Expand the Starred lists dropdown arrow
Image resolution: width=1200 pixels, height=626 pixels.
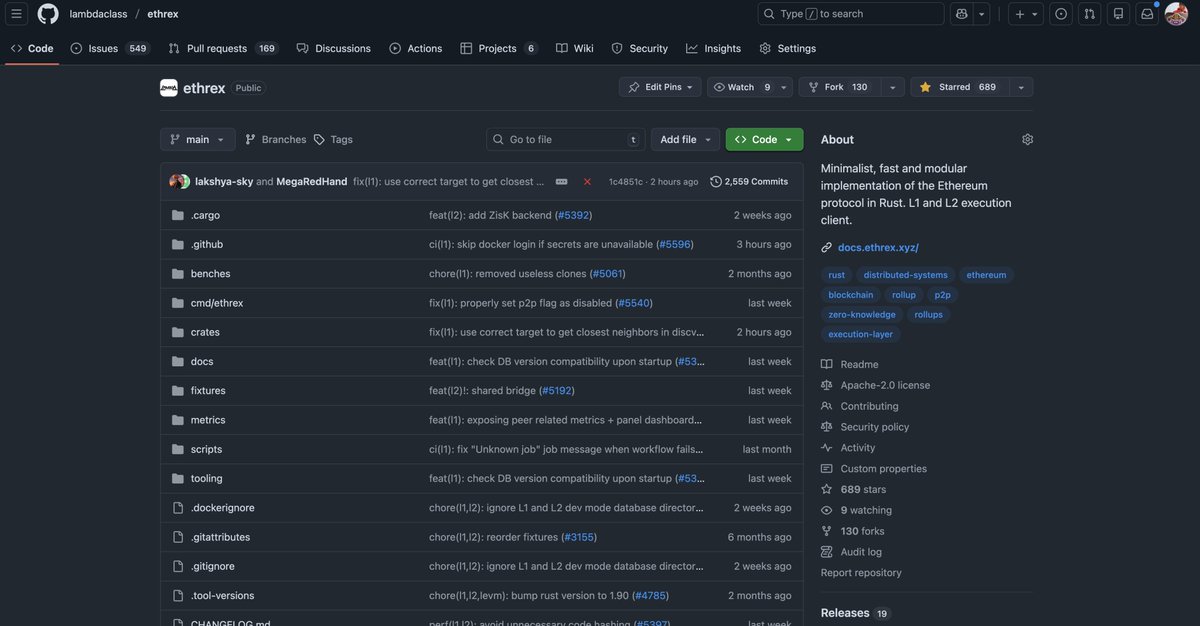(x=1021, y=87)
